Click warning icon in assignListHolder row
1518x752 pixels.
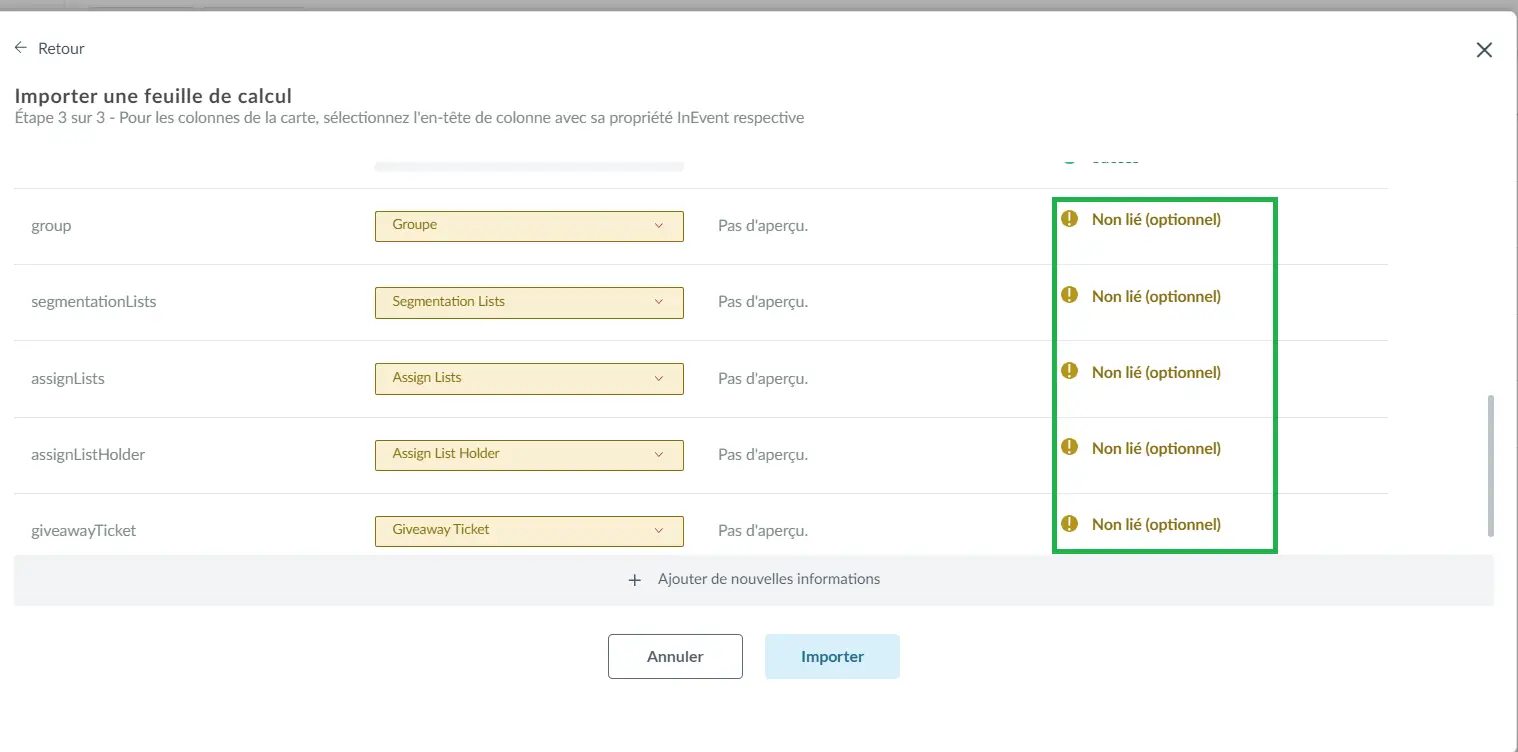pos(1069,447)
